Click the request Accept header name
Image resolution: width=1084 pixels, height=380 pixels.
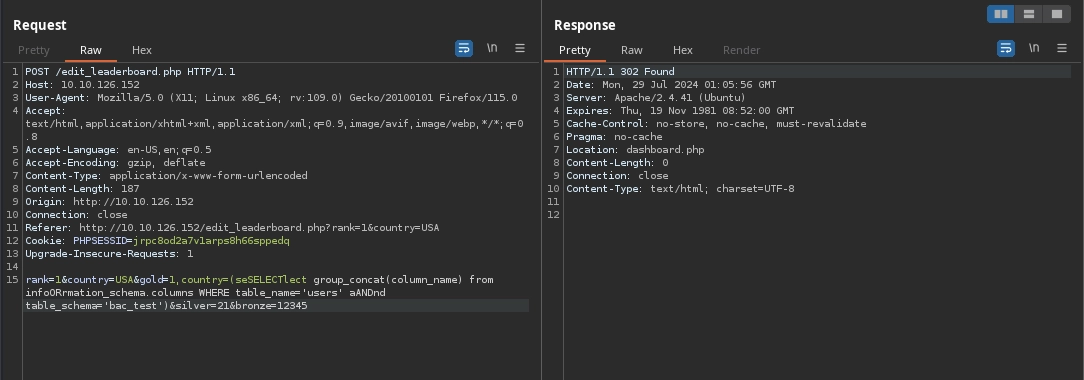tap(45, 111)
